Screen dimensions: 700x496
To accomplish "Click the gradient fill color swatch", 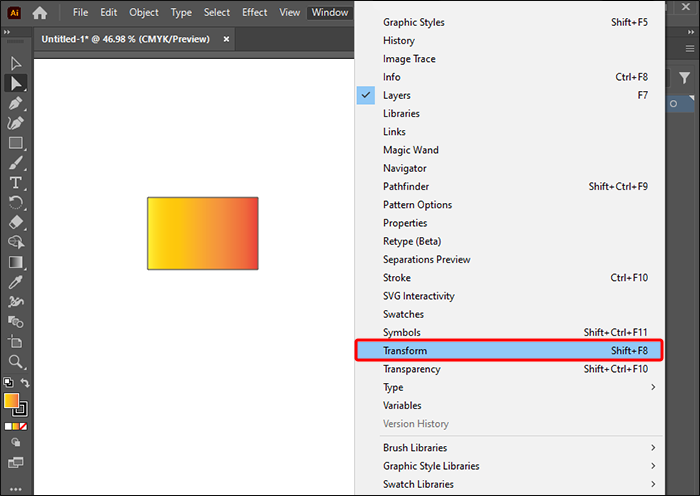I will coord(11,400).
